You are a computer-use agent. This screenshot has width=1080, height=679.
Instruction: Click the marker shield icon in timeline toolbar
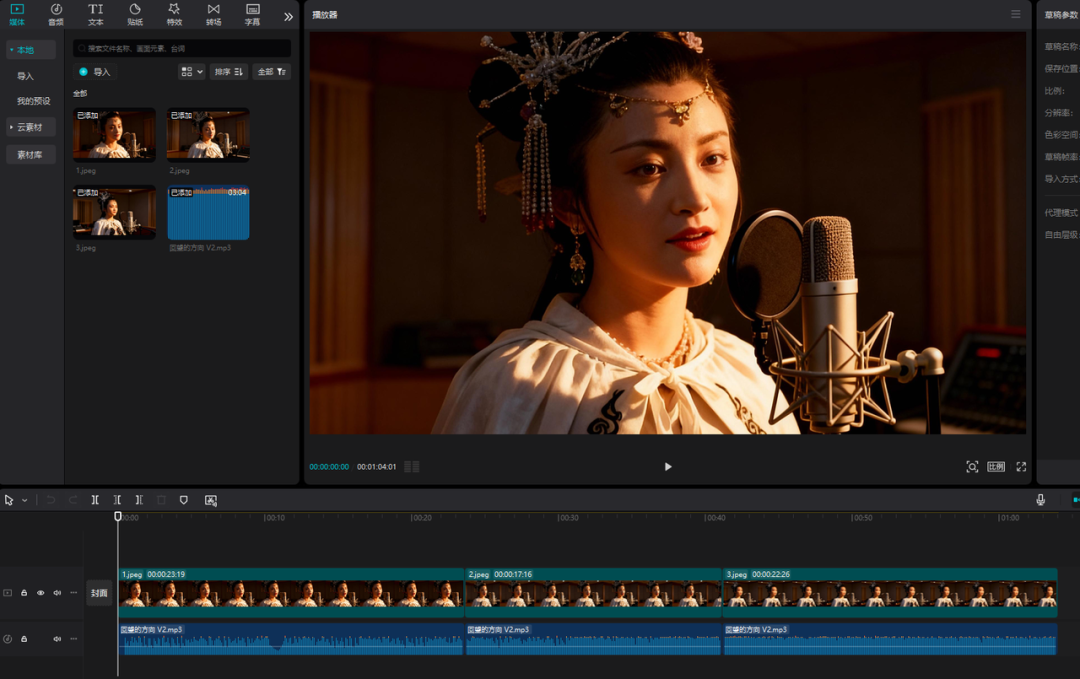183,500
